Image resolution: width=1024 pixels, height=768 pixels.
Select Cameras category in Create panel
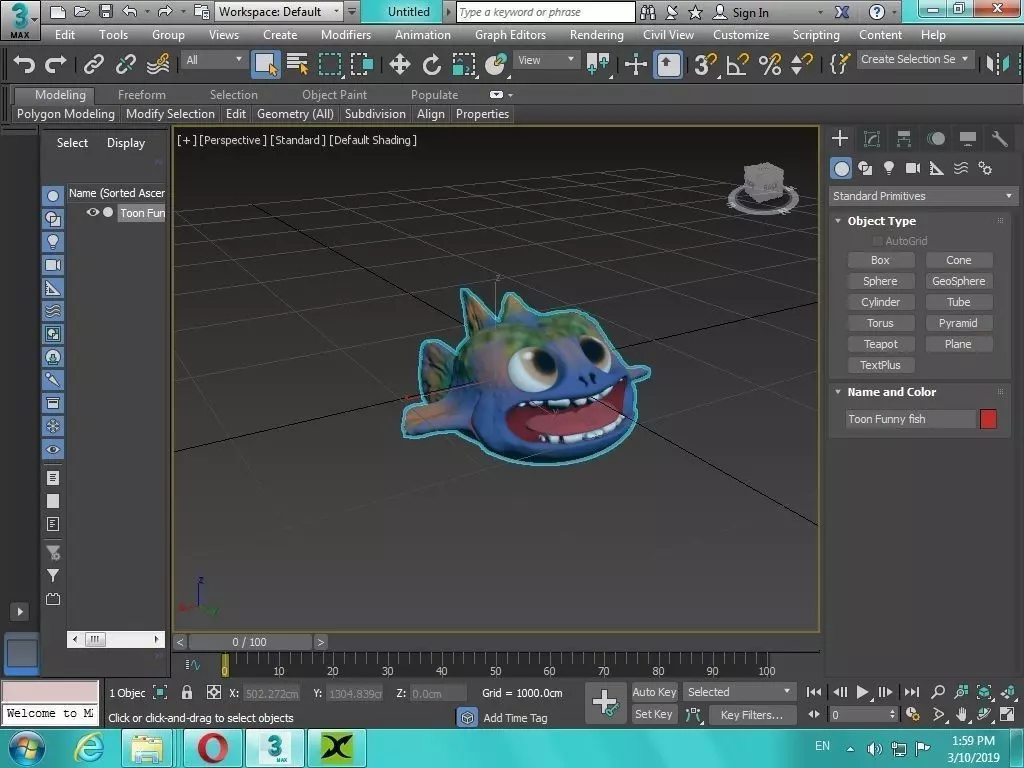tap(913, 168)
